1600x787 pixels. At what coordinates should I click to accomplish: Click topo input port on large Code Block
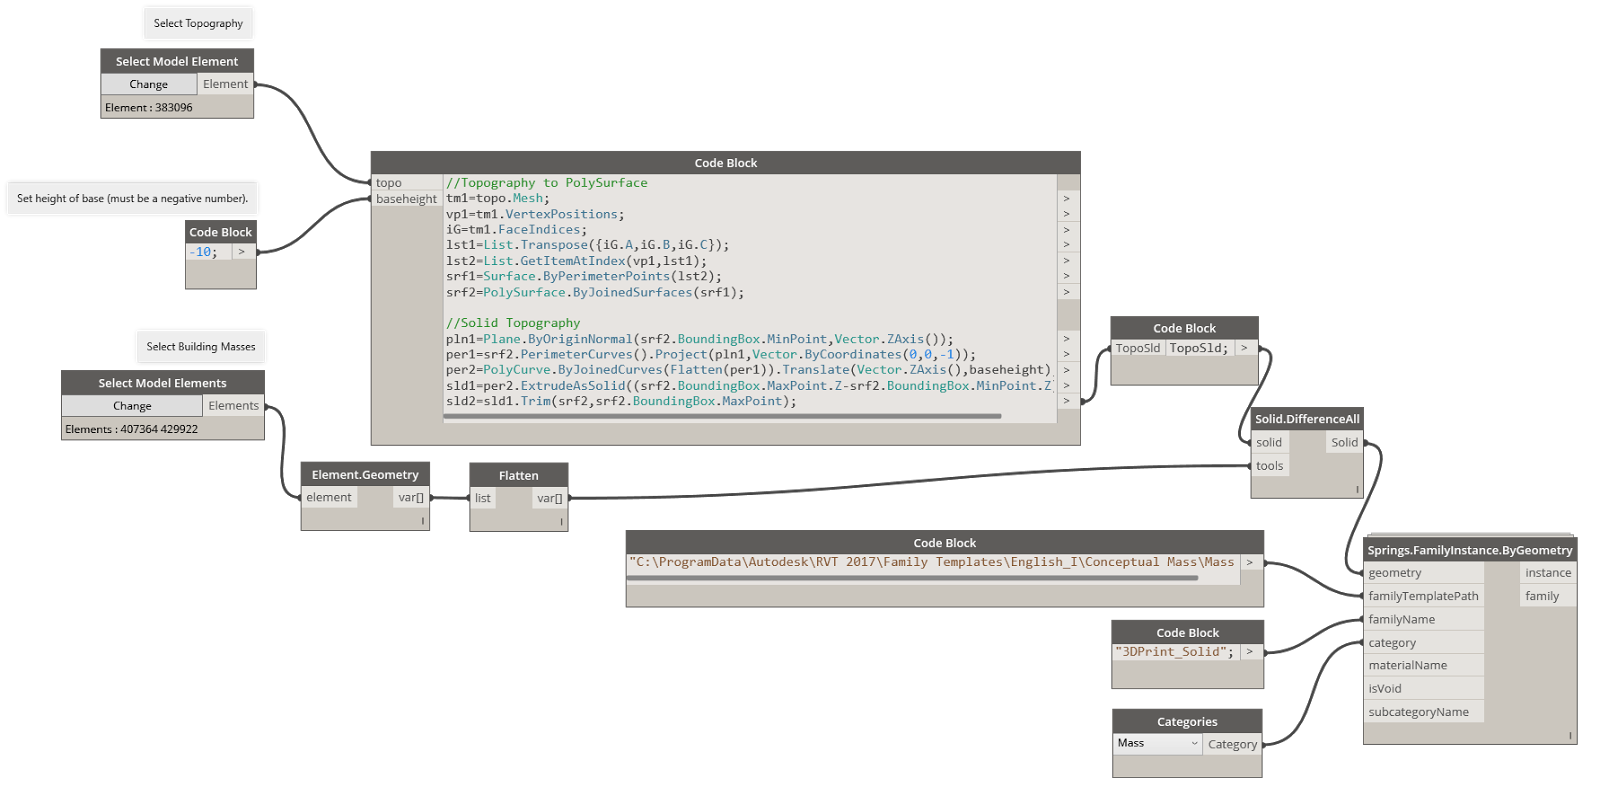[407, 183]
